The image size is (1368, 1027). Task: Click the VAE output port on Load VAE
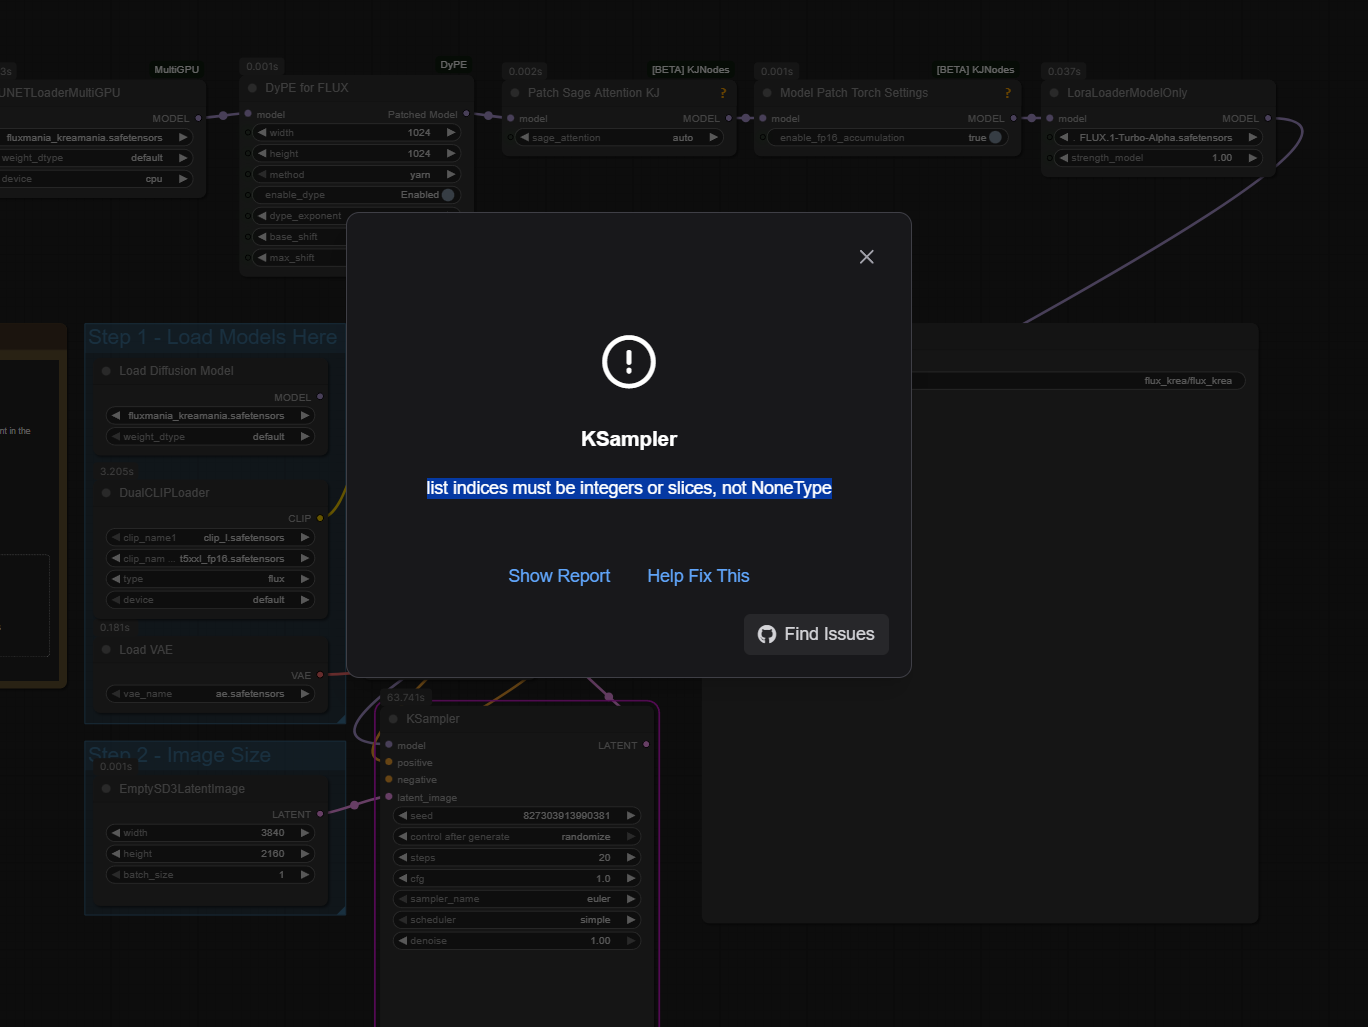coord(320,675)
